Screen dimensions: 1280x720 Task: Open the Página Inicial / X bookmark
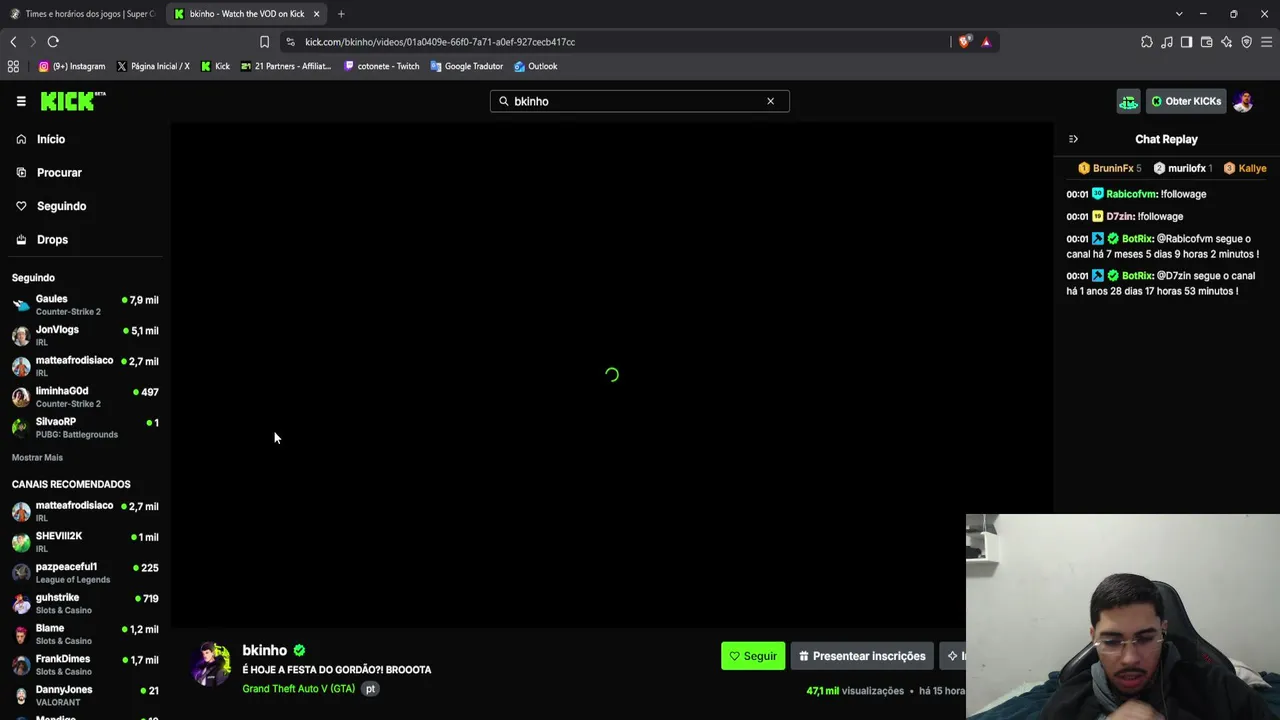(x=153, y=66)
